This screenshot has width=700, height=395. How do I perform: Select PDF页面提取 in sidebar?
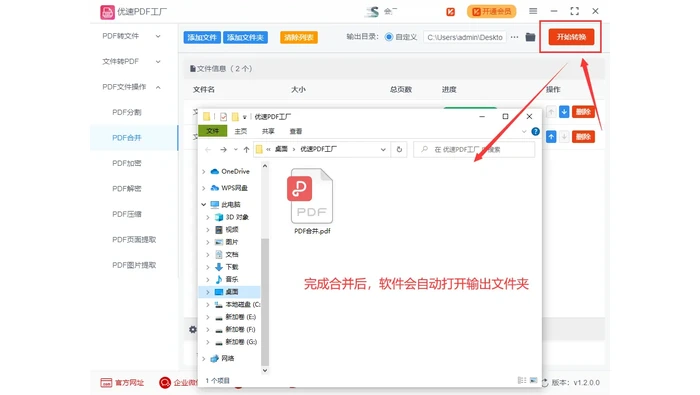pos(134,240)
